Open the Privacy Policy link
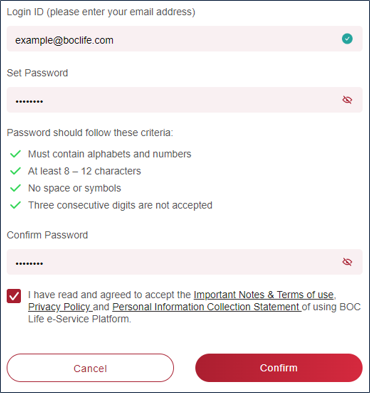This screenshot has height=393, width=370. [59, 307]
